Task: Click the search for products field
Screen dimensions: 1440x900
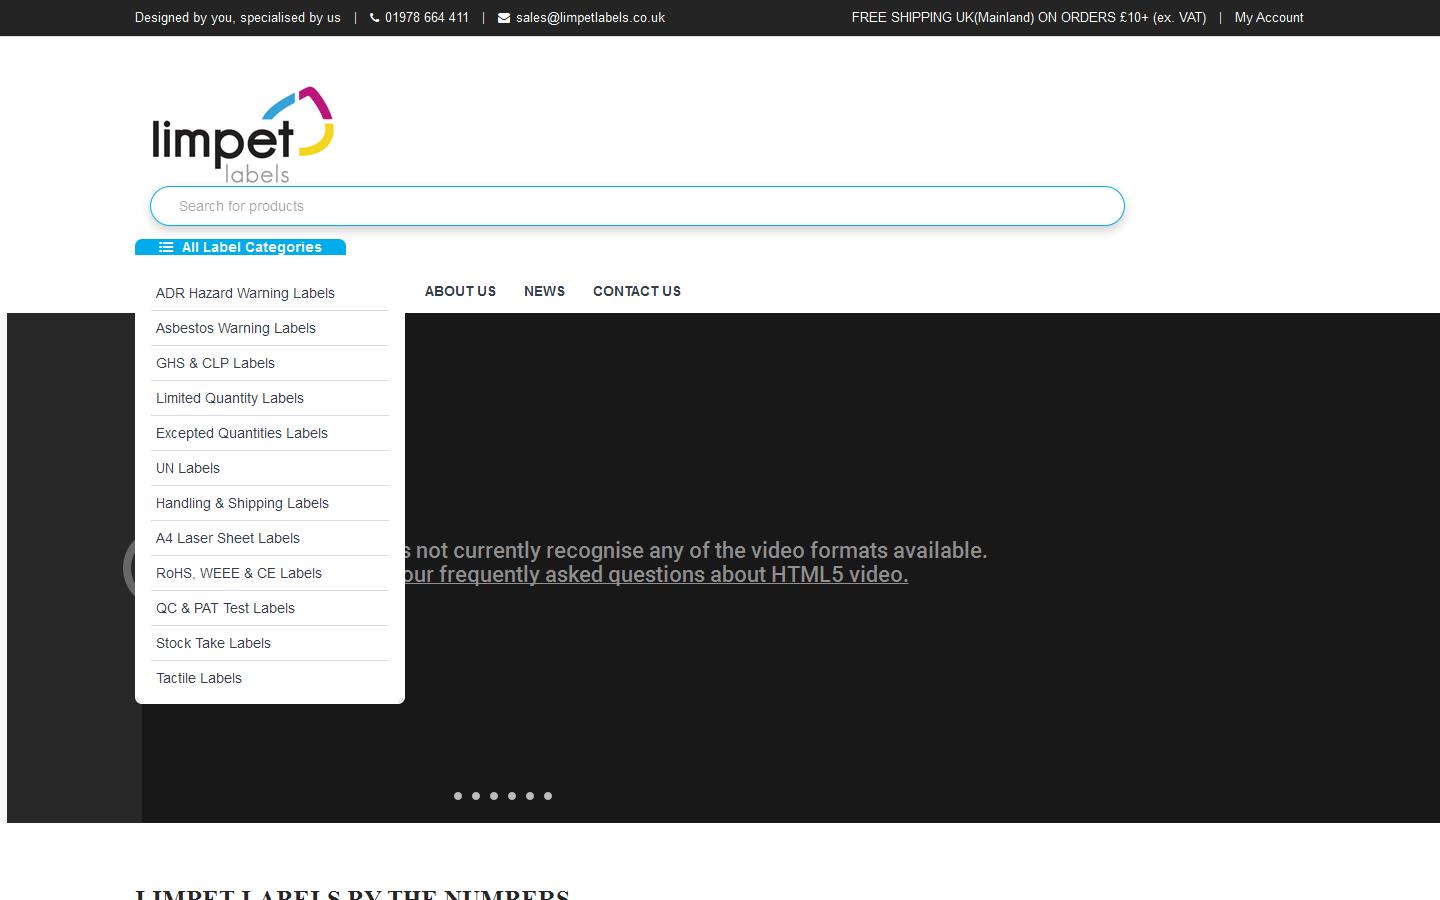Action: pos(637,206)
